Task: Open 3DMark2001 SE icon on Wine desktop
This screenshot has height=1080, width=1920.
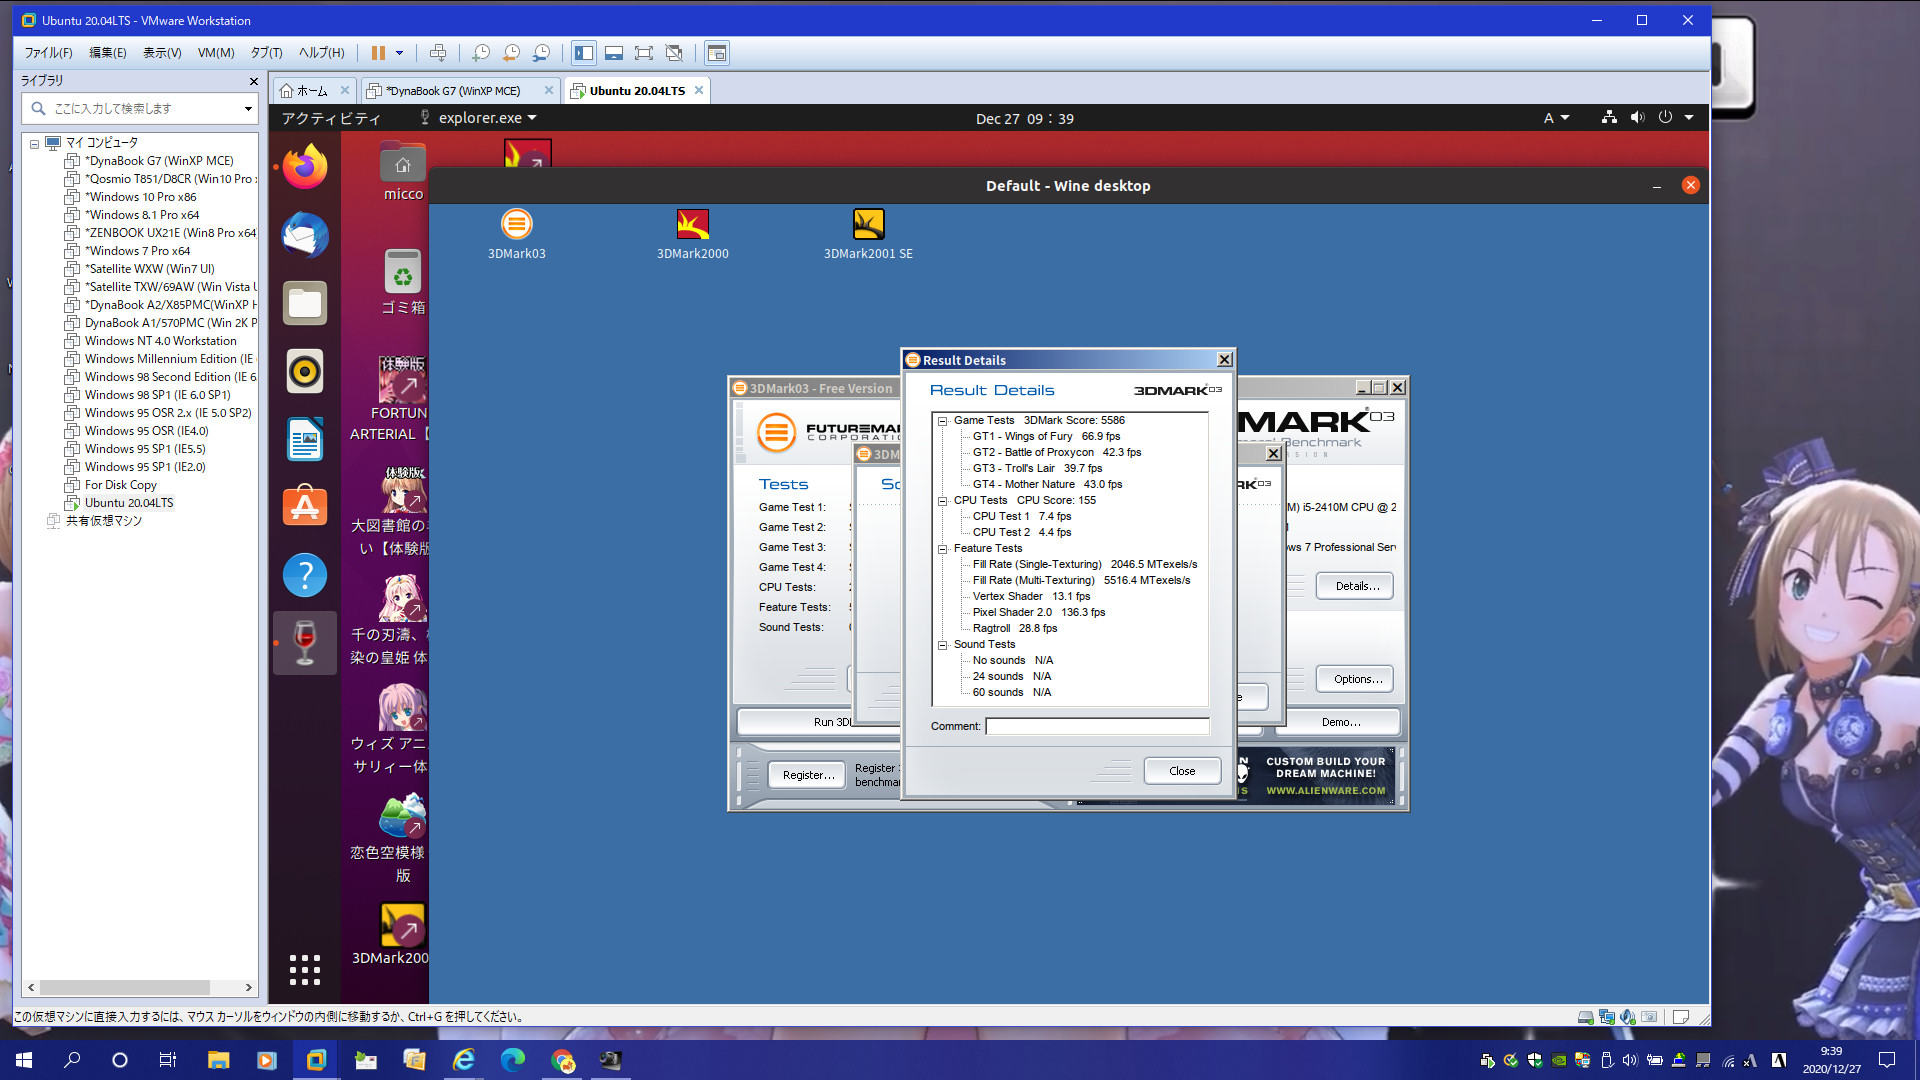Action: (868, 234)
